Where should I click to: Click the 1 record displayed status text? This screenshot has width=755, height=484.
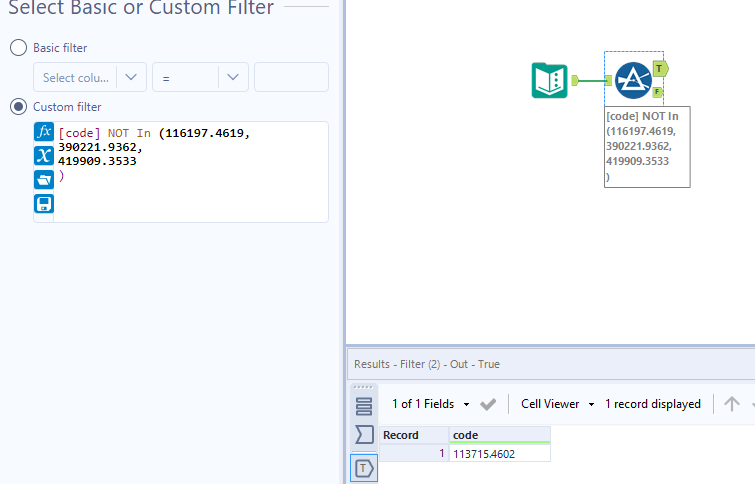pos(652,404)
